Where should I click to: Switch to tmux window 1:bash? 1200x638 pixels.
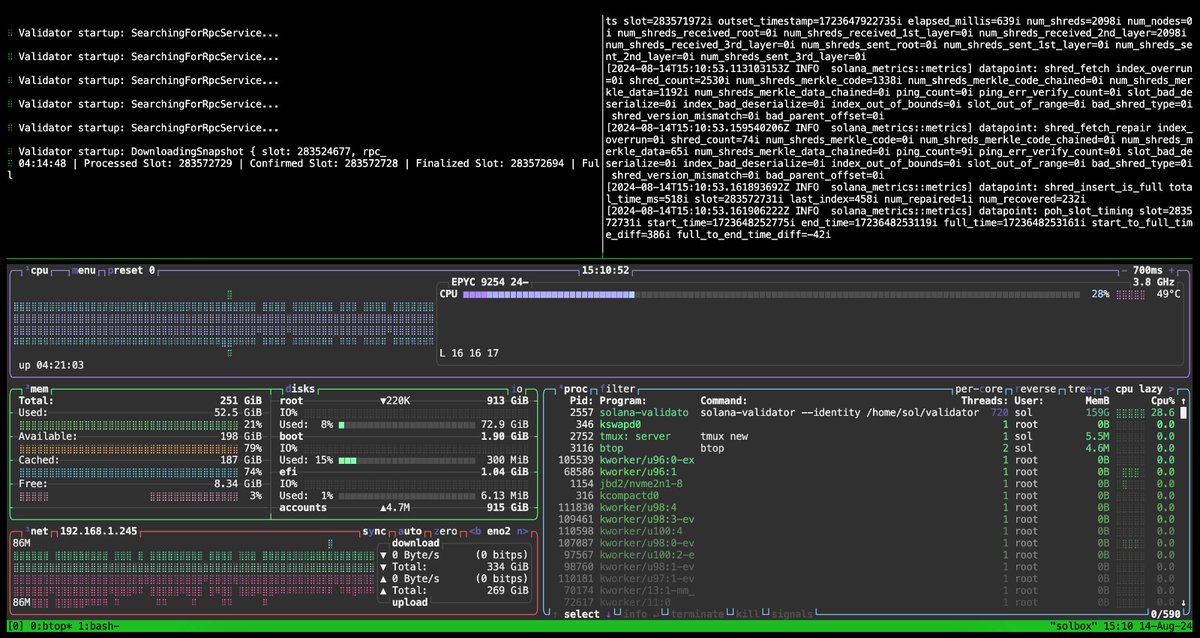tap(98, 626)
